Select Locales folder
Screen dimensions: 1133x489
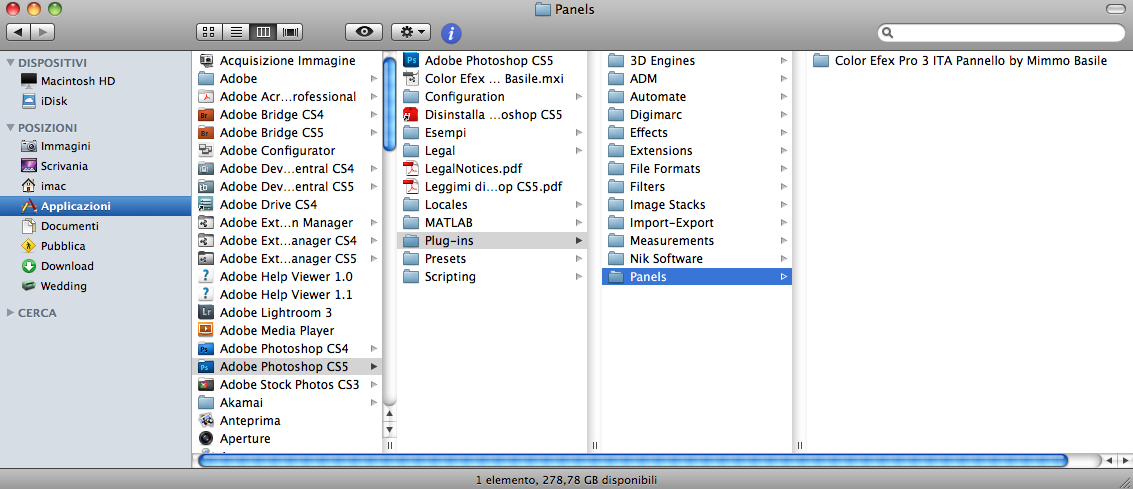click(492, 204)
